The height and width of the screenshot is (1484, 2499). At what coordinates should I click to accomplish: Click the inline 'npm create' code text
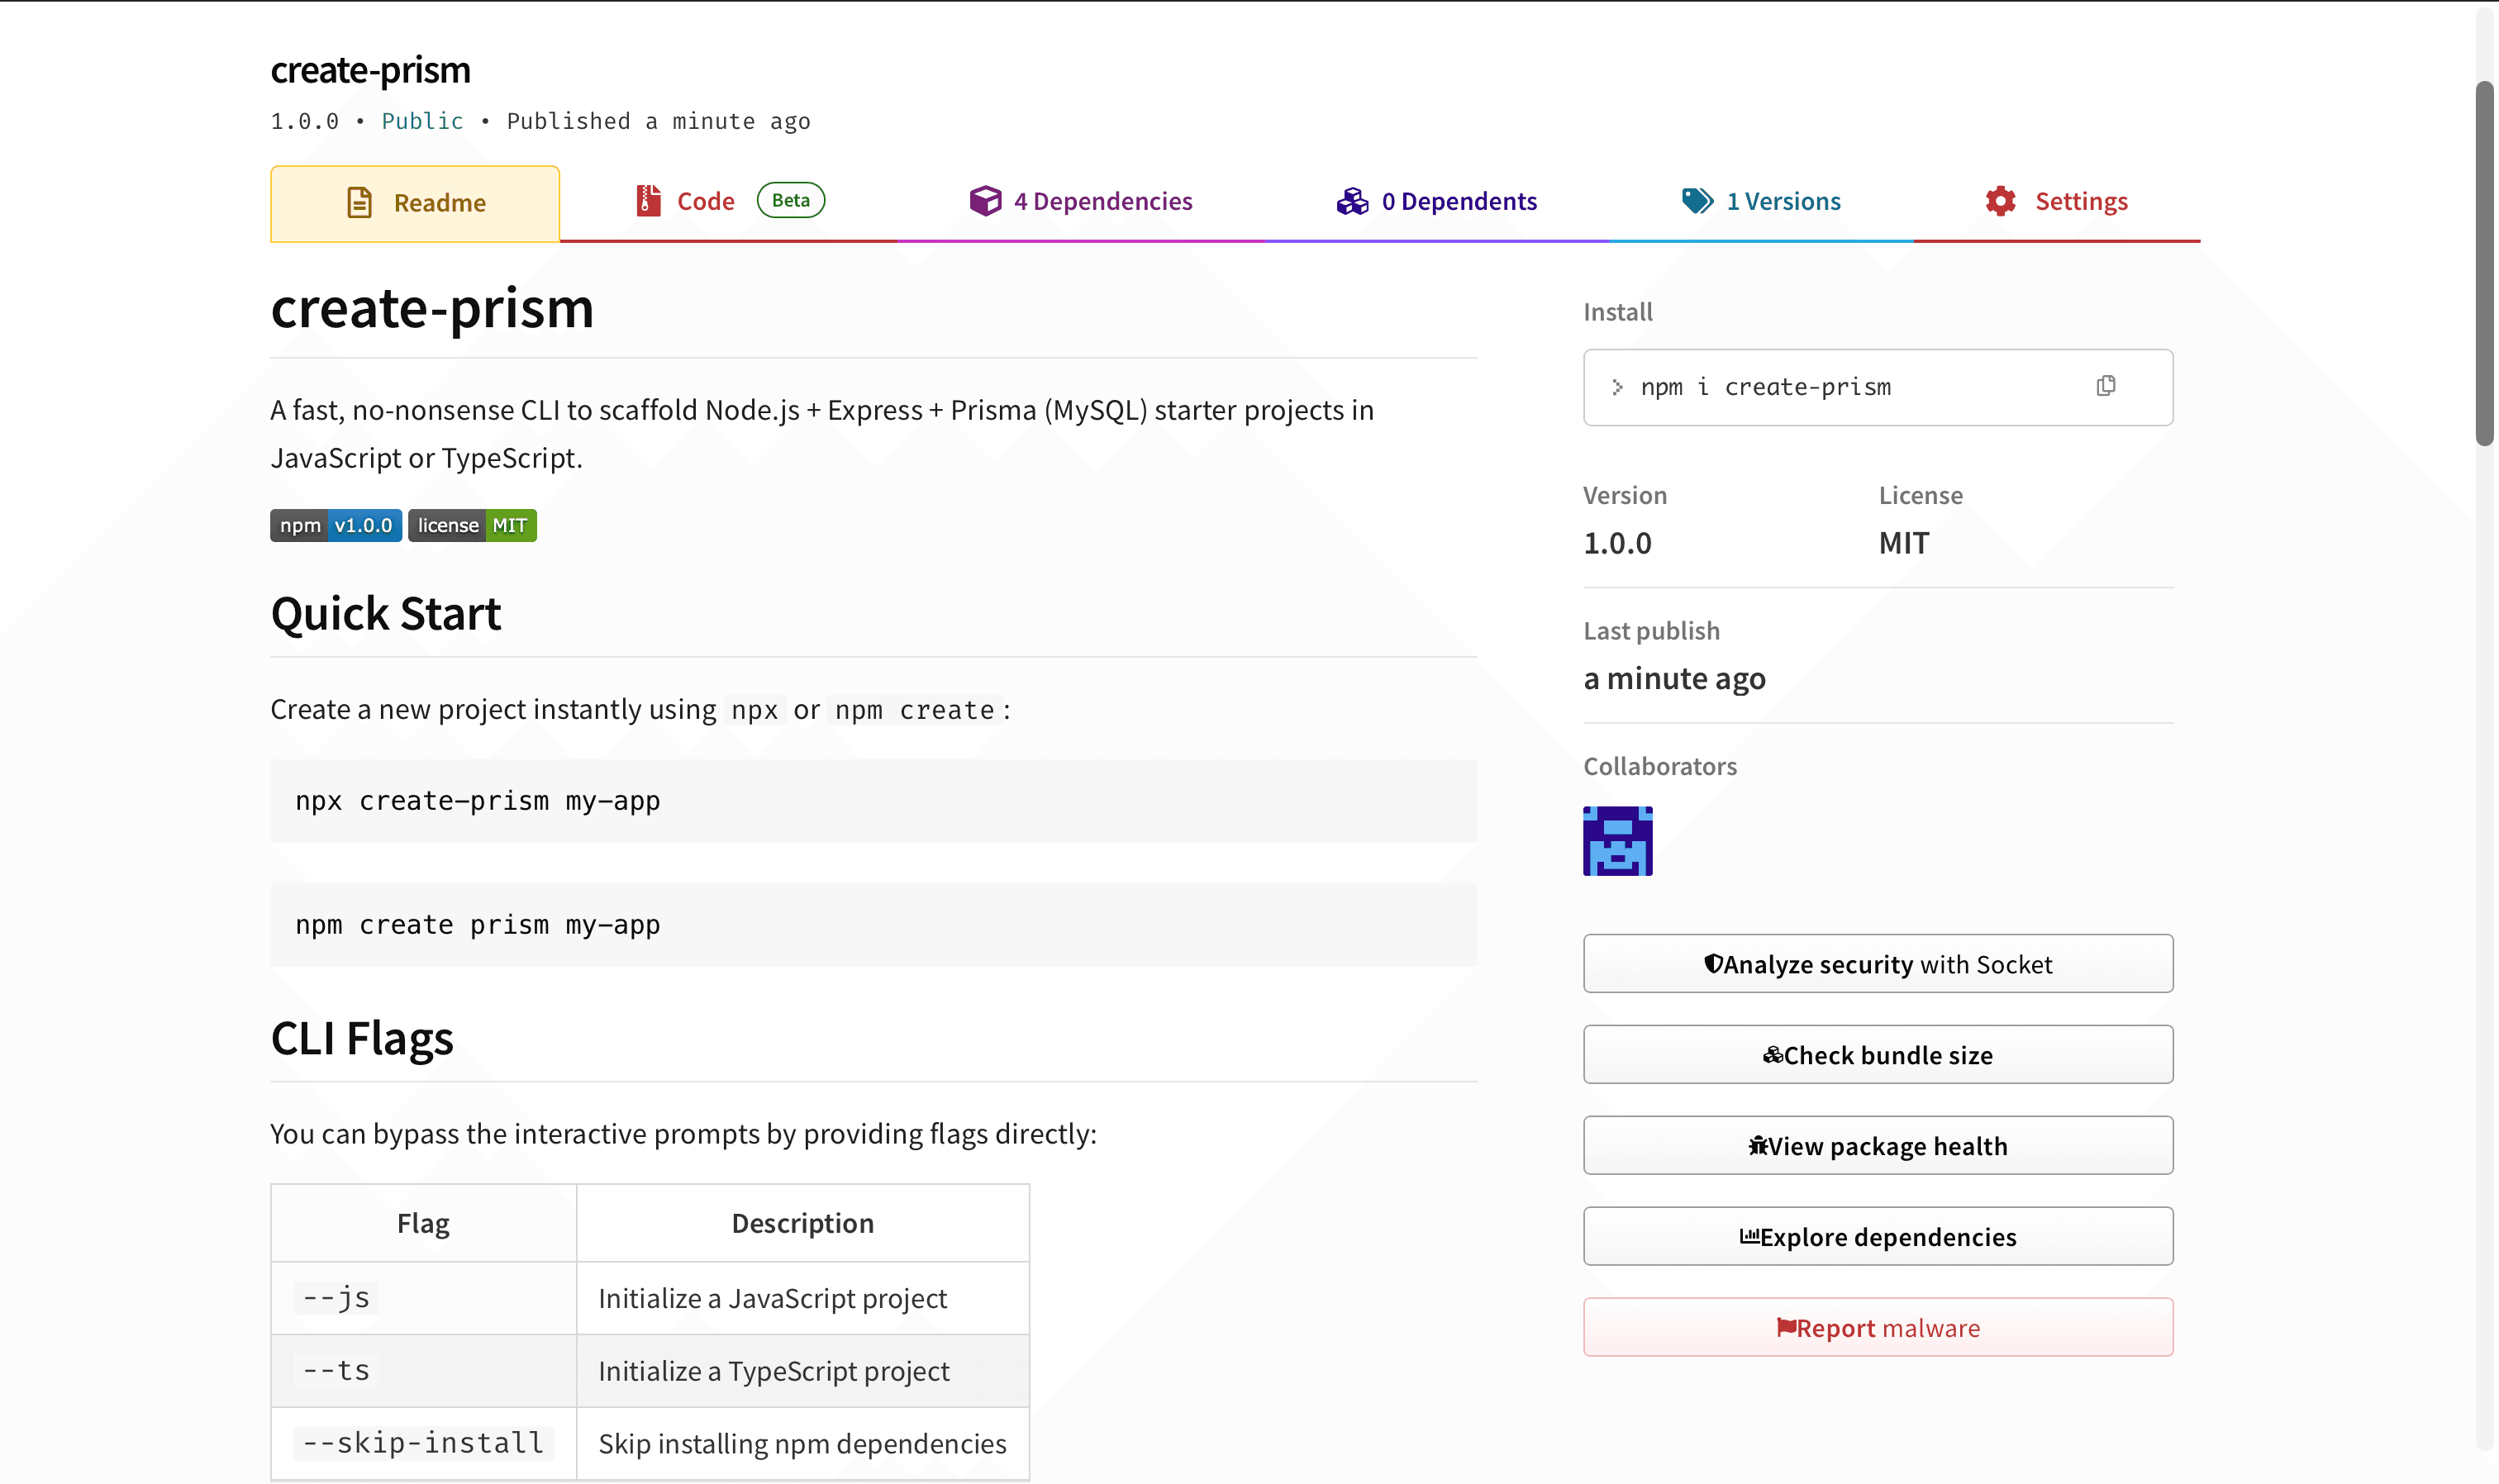[x=915, y=710]
